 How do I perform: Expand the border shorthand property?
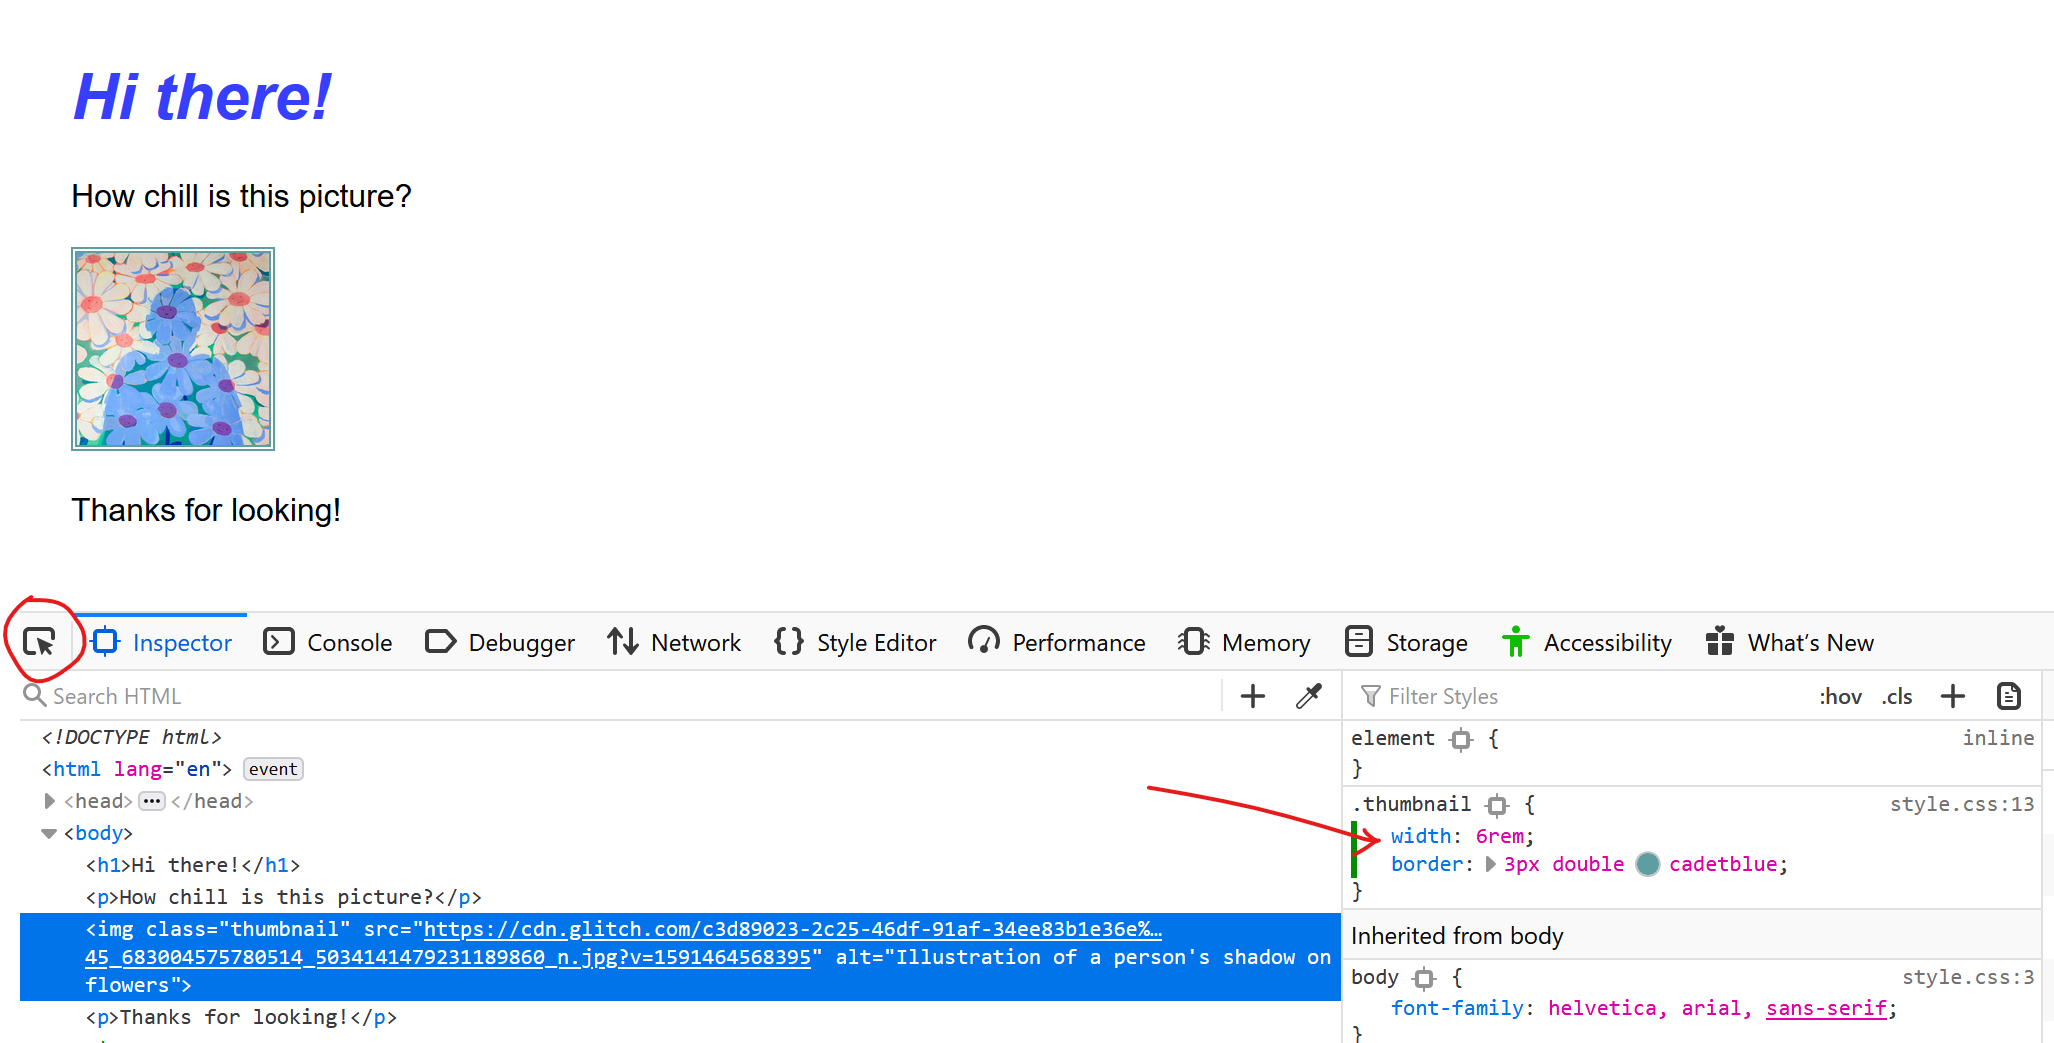[1489, 864]
